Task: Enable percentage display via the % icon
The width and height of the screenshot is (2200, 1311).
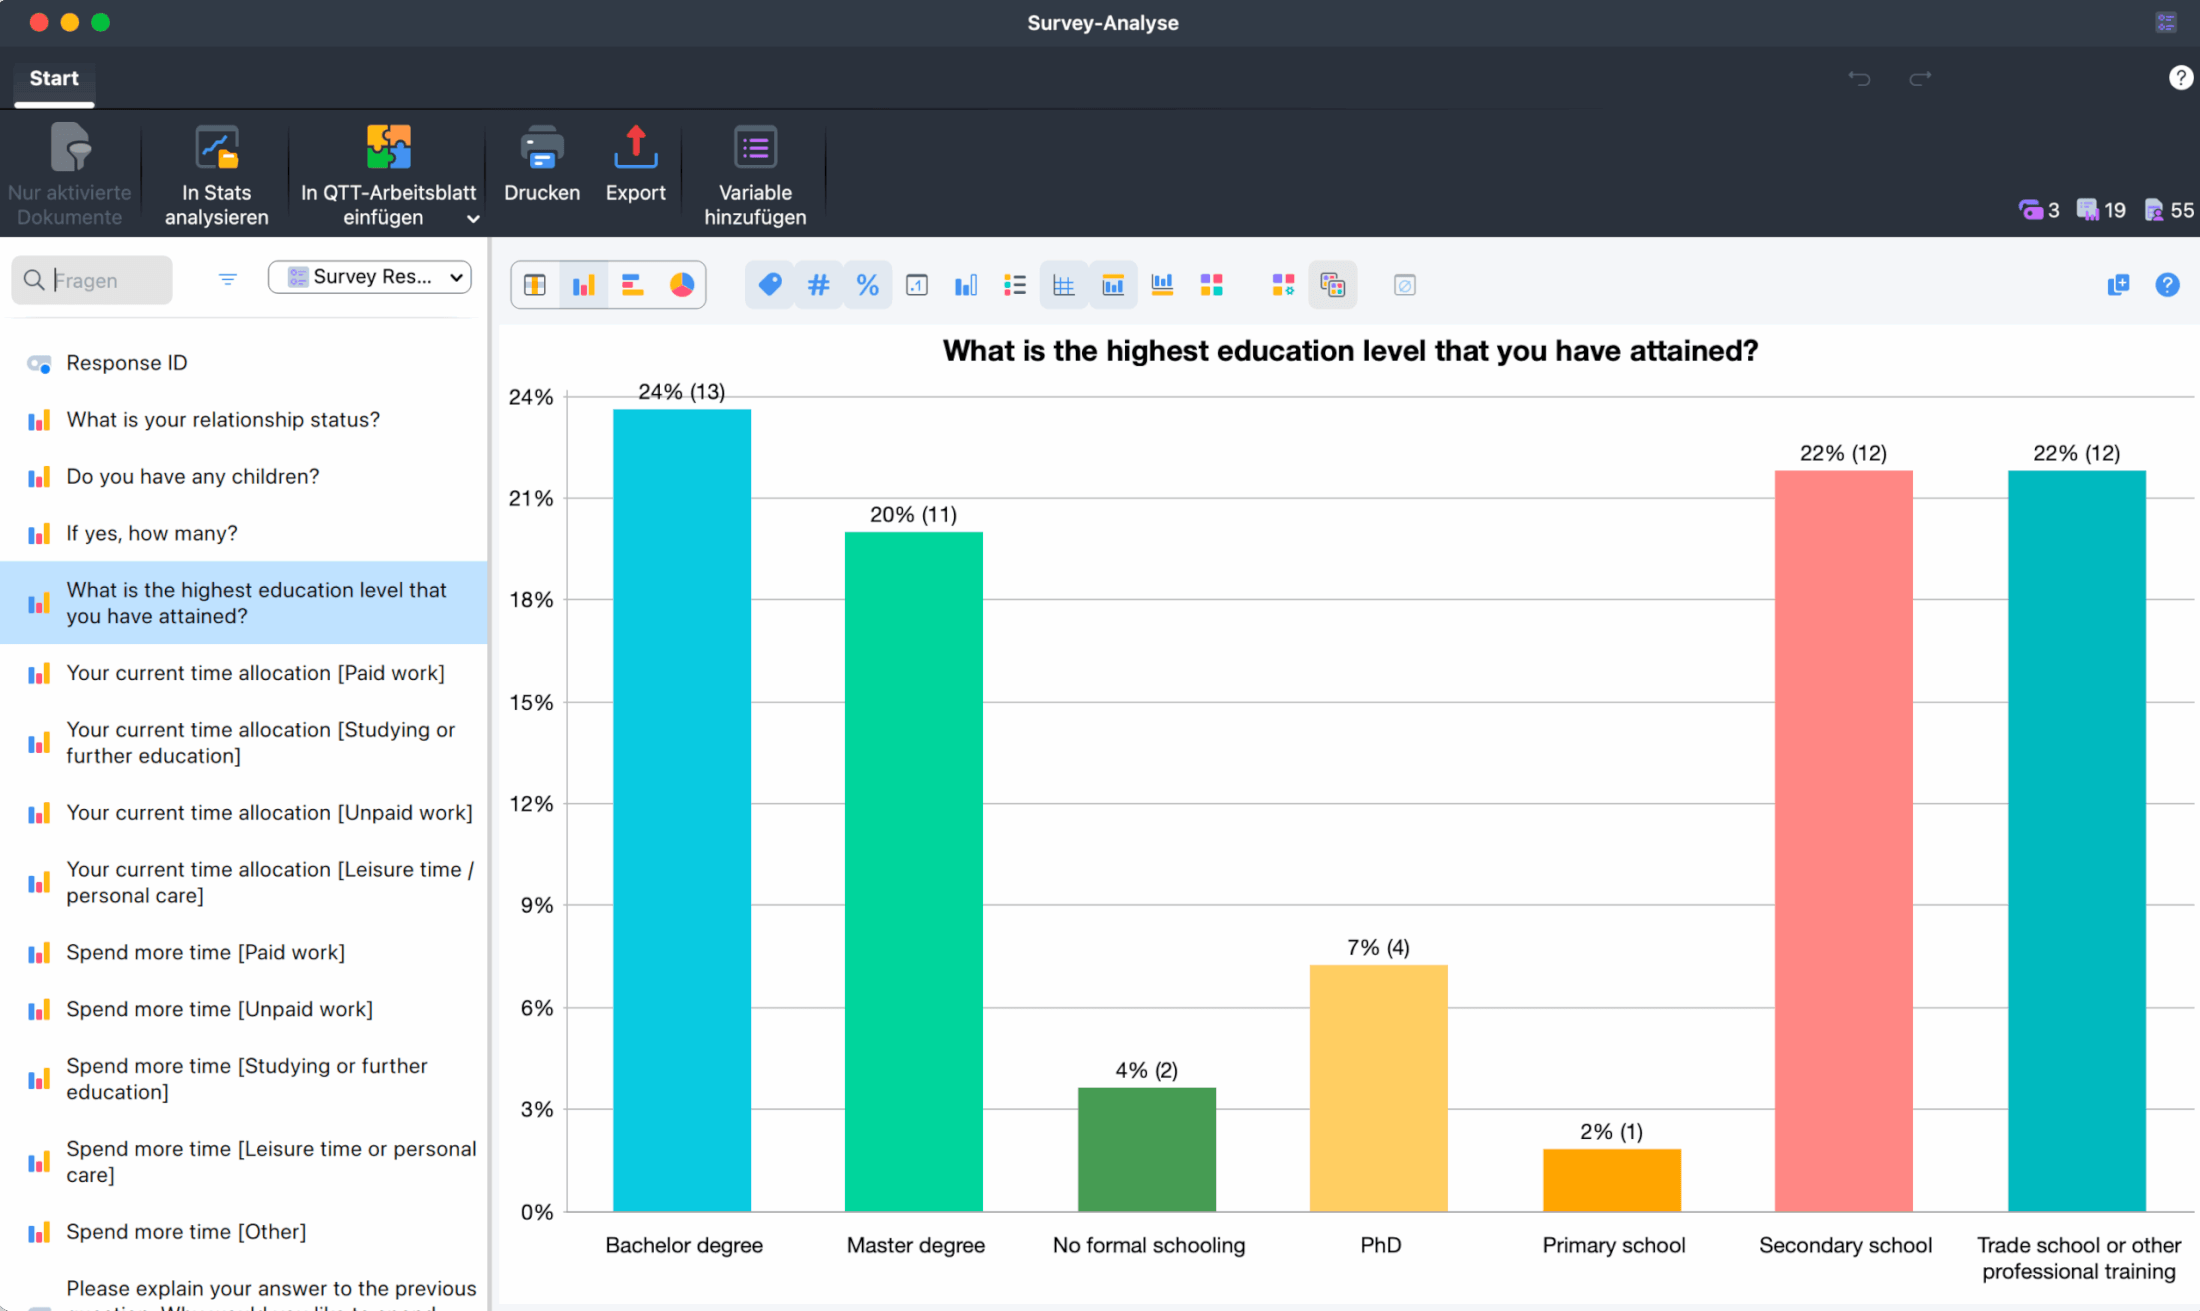Action: coord(867,284)
